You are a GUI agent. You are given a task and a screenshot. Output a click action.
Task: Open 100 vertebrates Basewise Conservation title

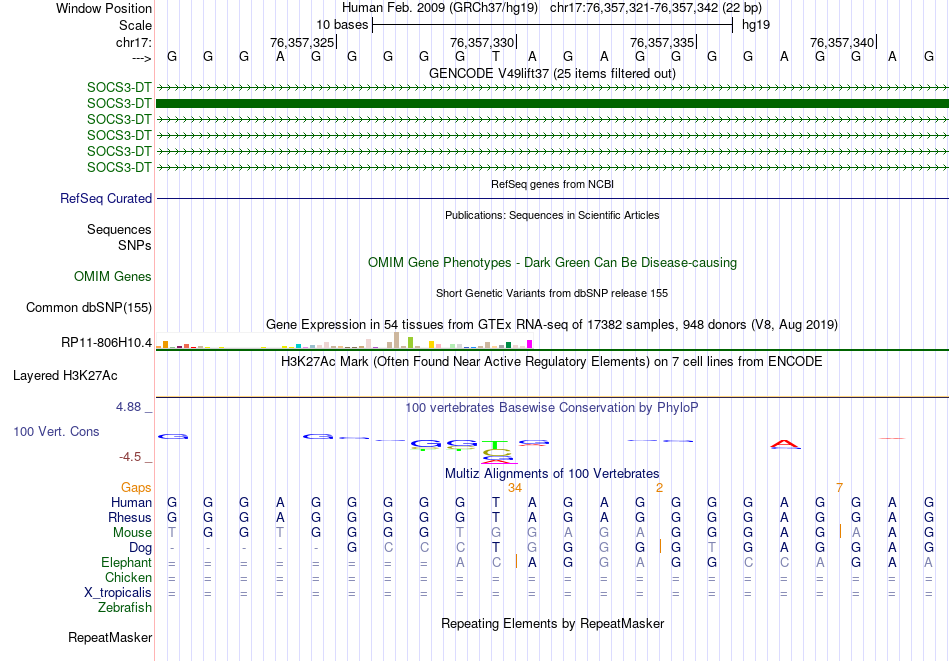tap(552, 407)
